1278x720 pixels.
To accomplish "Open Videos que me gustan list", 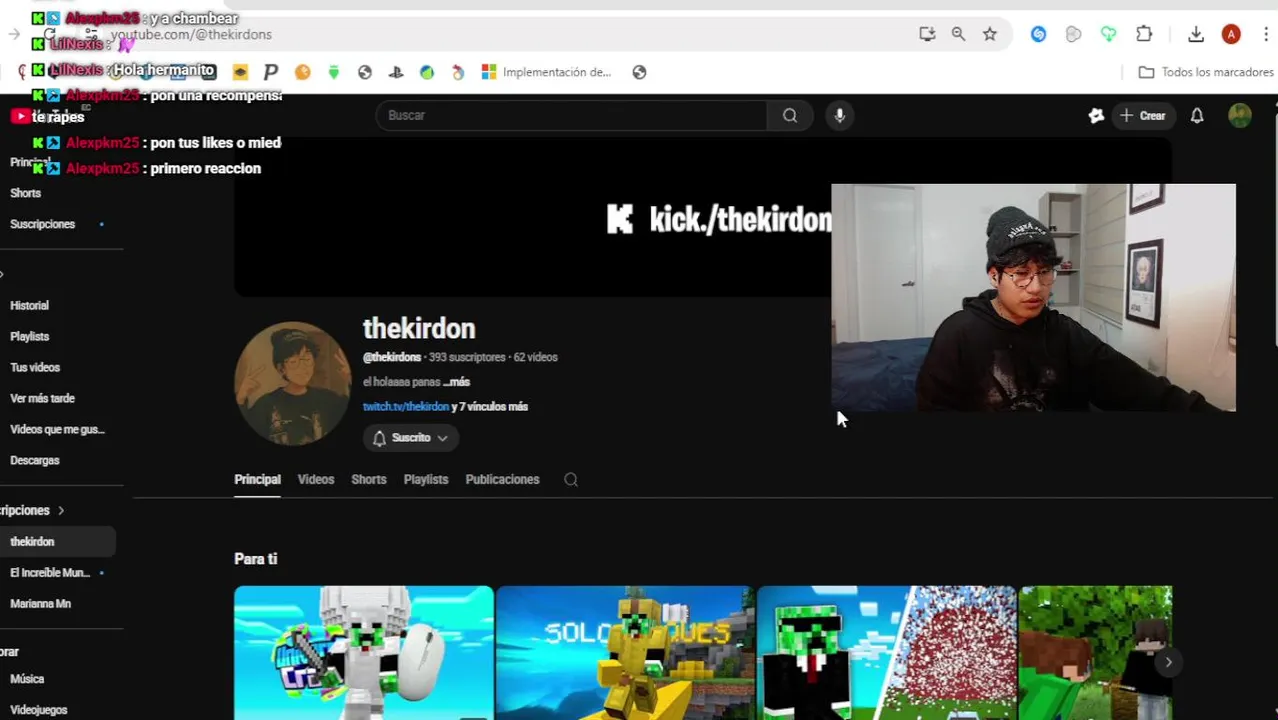I will click(x=57, y=429).
